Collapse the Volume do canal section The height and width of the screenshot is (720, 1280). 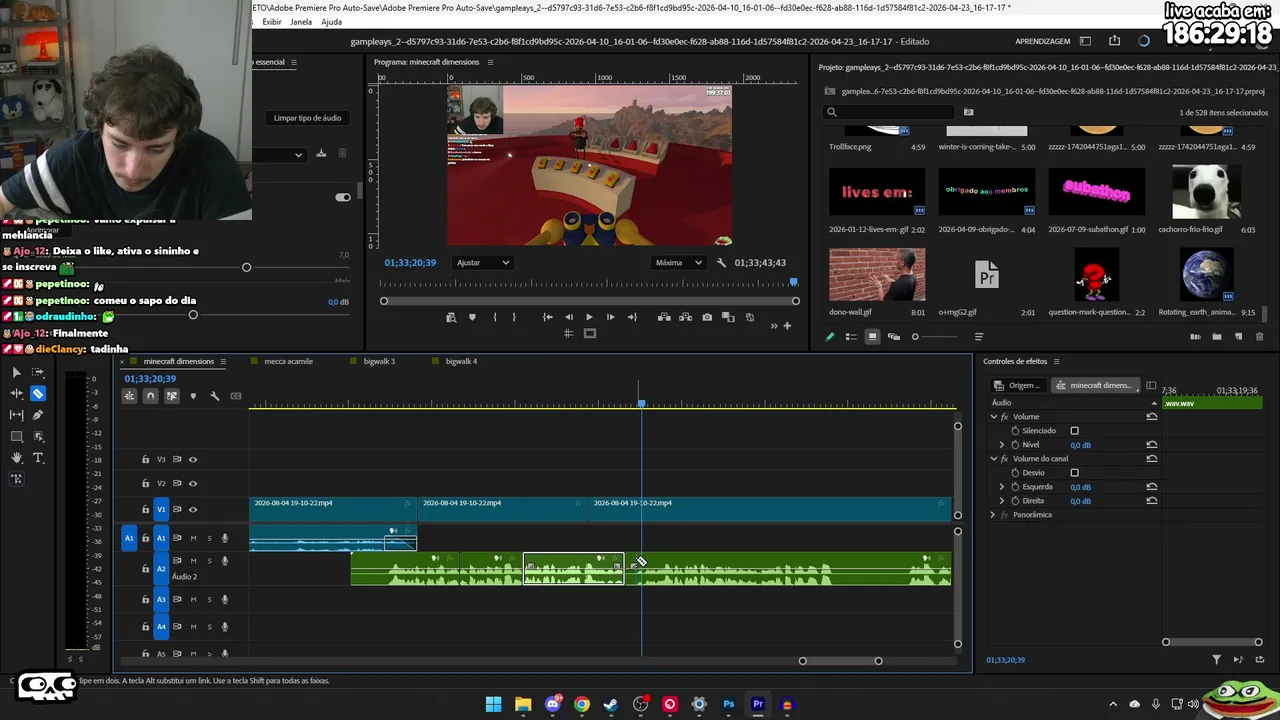coord(993,459)
